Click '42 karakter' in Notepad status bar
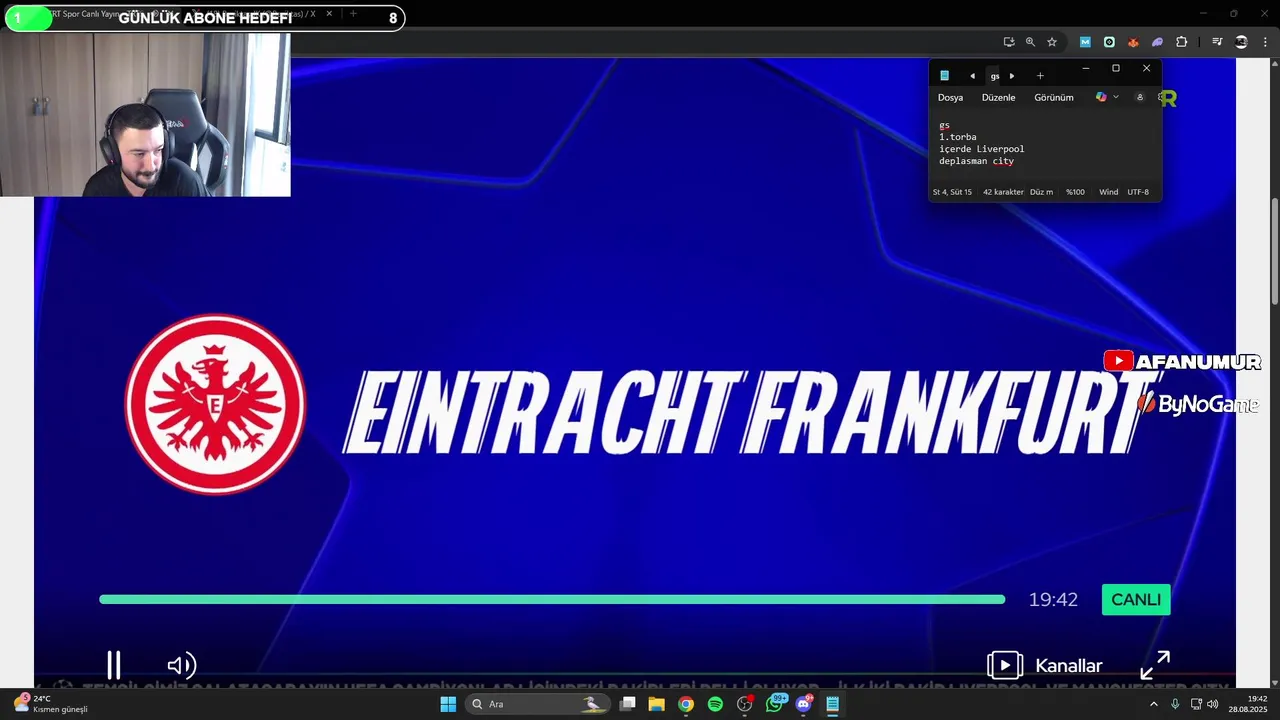The height and width of the screenshot is (720, 1280). 1003,192
